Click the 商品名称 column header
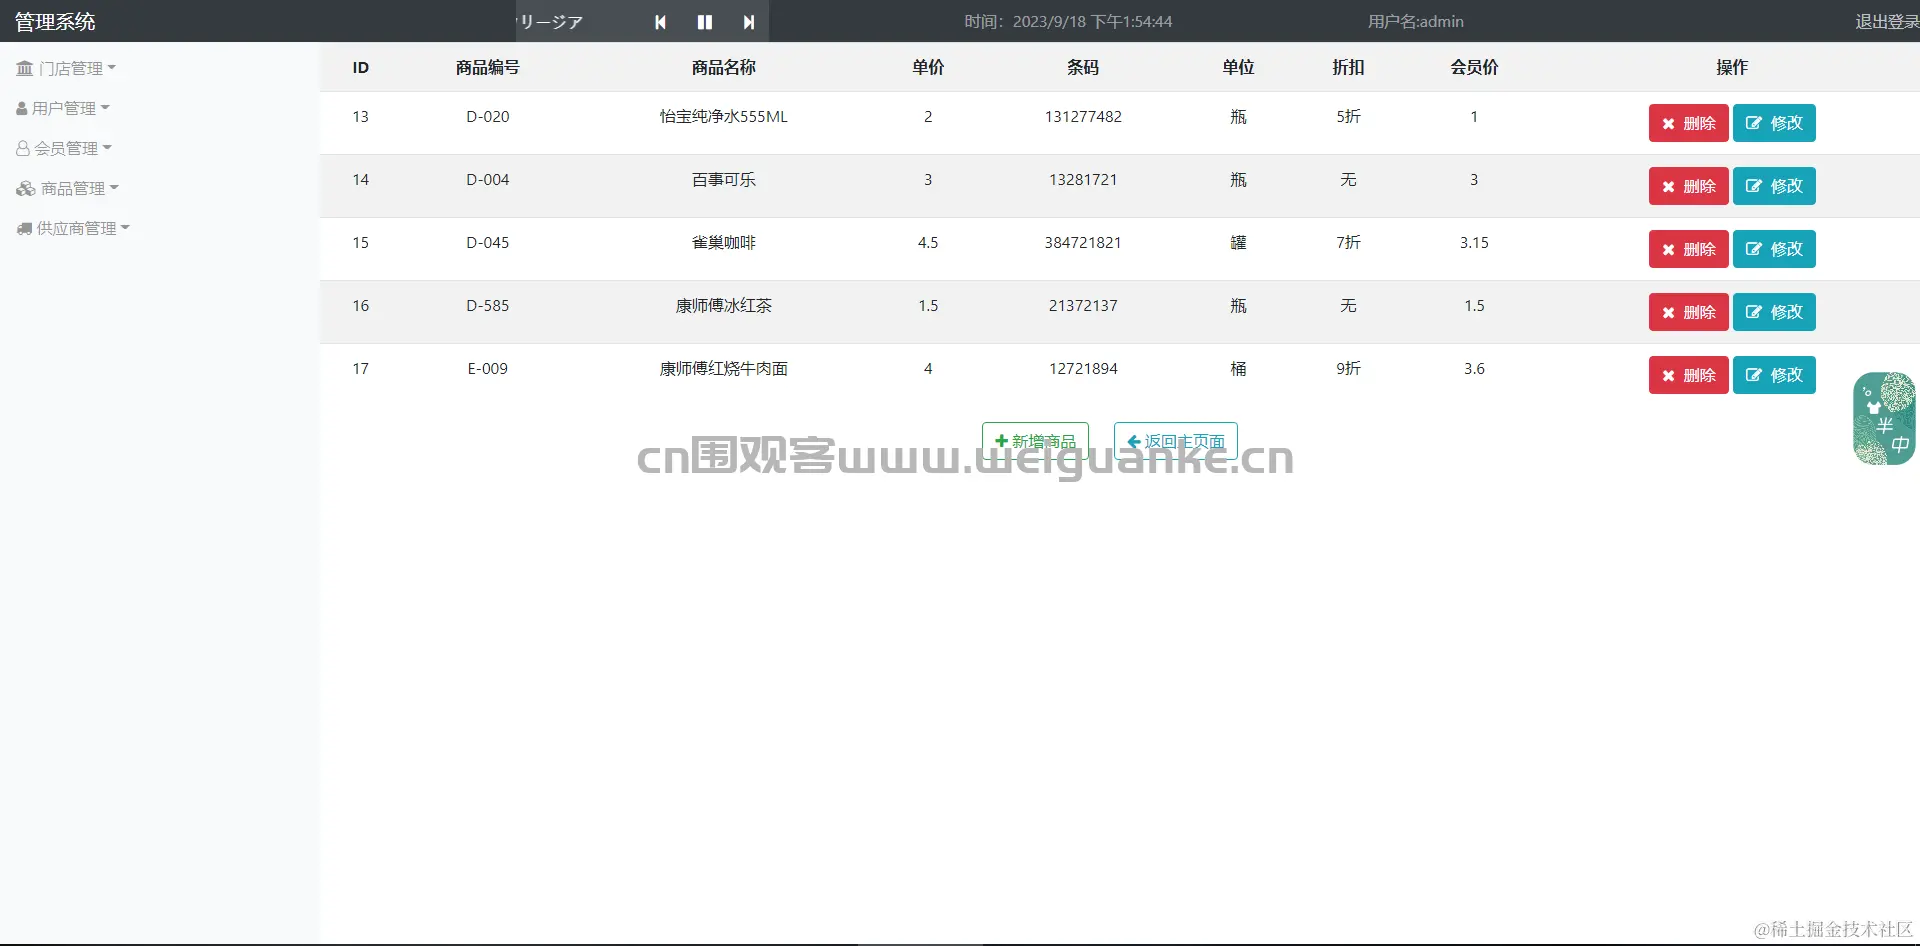Screen dimensions: 1920x946 point(723,67)
